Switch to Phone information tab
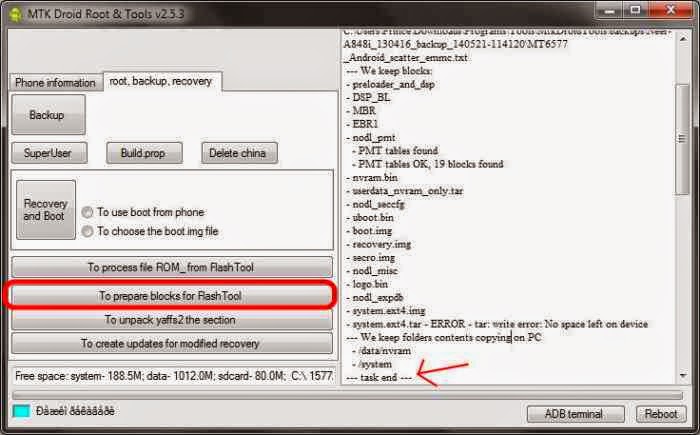 click(x=55, y=83)
